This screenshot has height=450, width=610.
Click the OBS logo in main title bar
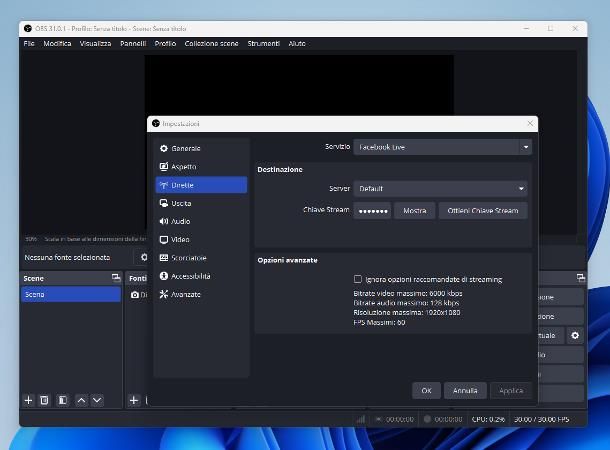pyautogui.click(x=28, y=28)
